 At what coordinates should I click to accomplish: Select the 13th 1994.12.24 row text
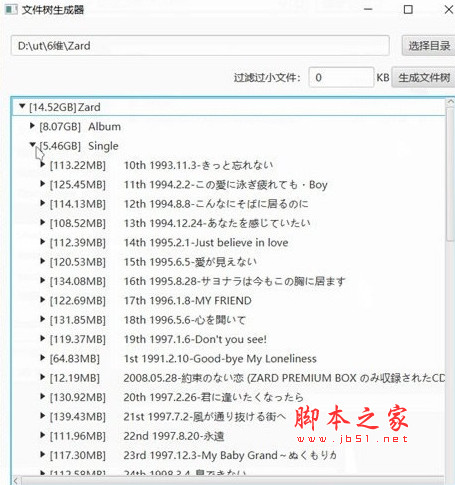coord(217,223)
